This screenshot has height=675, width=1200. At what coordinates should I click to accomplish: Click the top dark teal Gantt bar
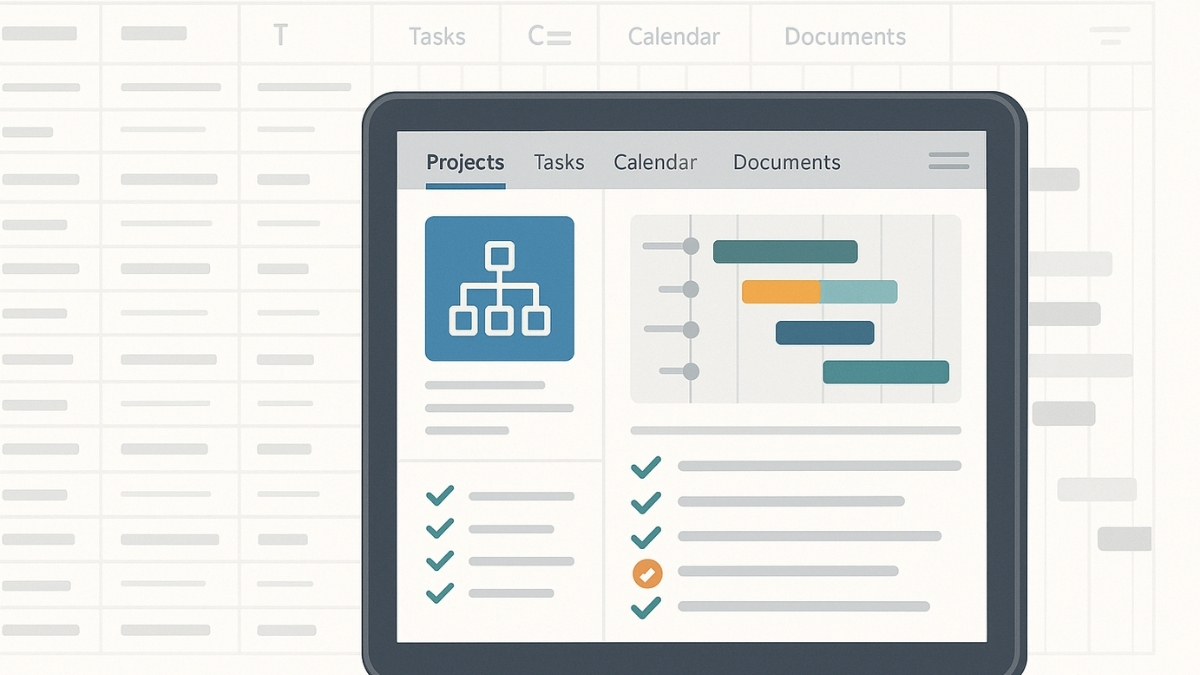coord(784,251)
